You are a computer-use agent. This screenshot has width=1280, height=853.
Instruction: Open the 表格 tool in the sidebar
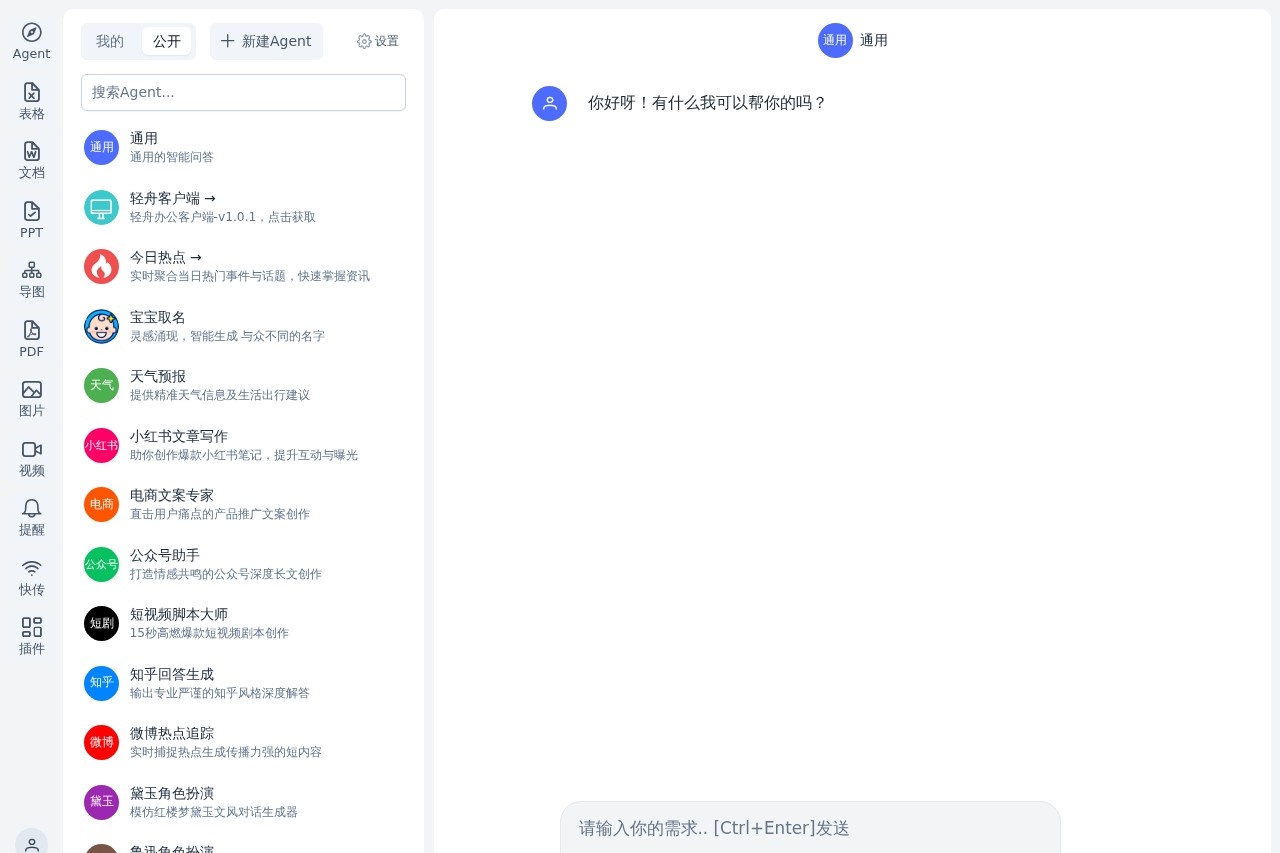31,100
